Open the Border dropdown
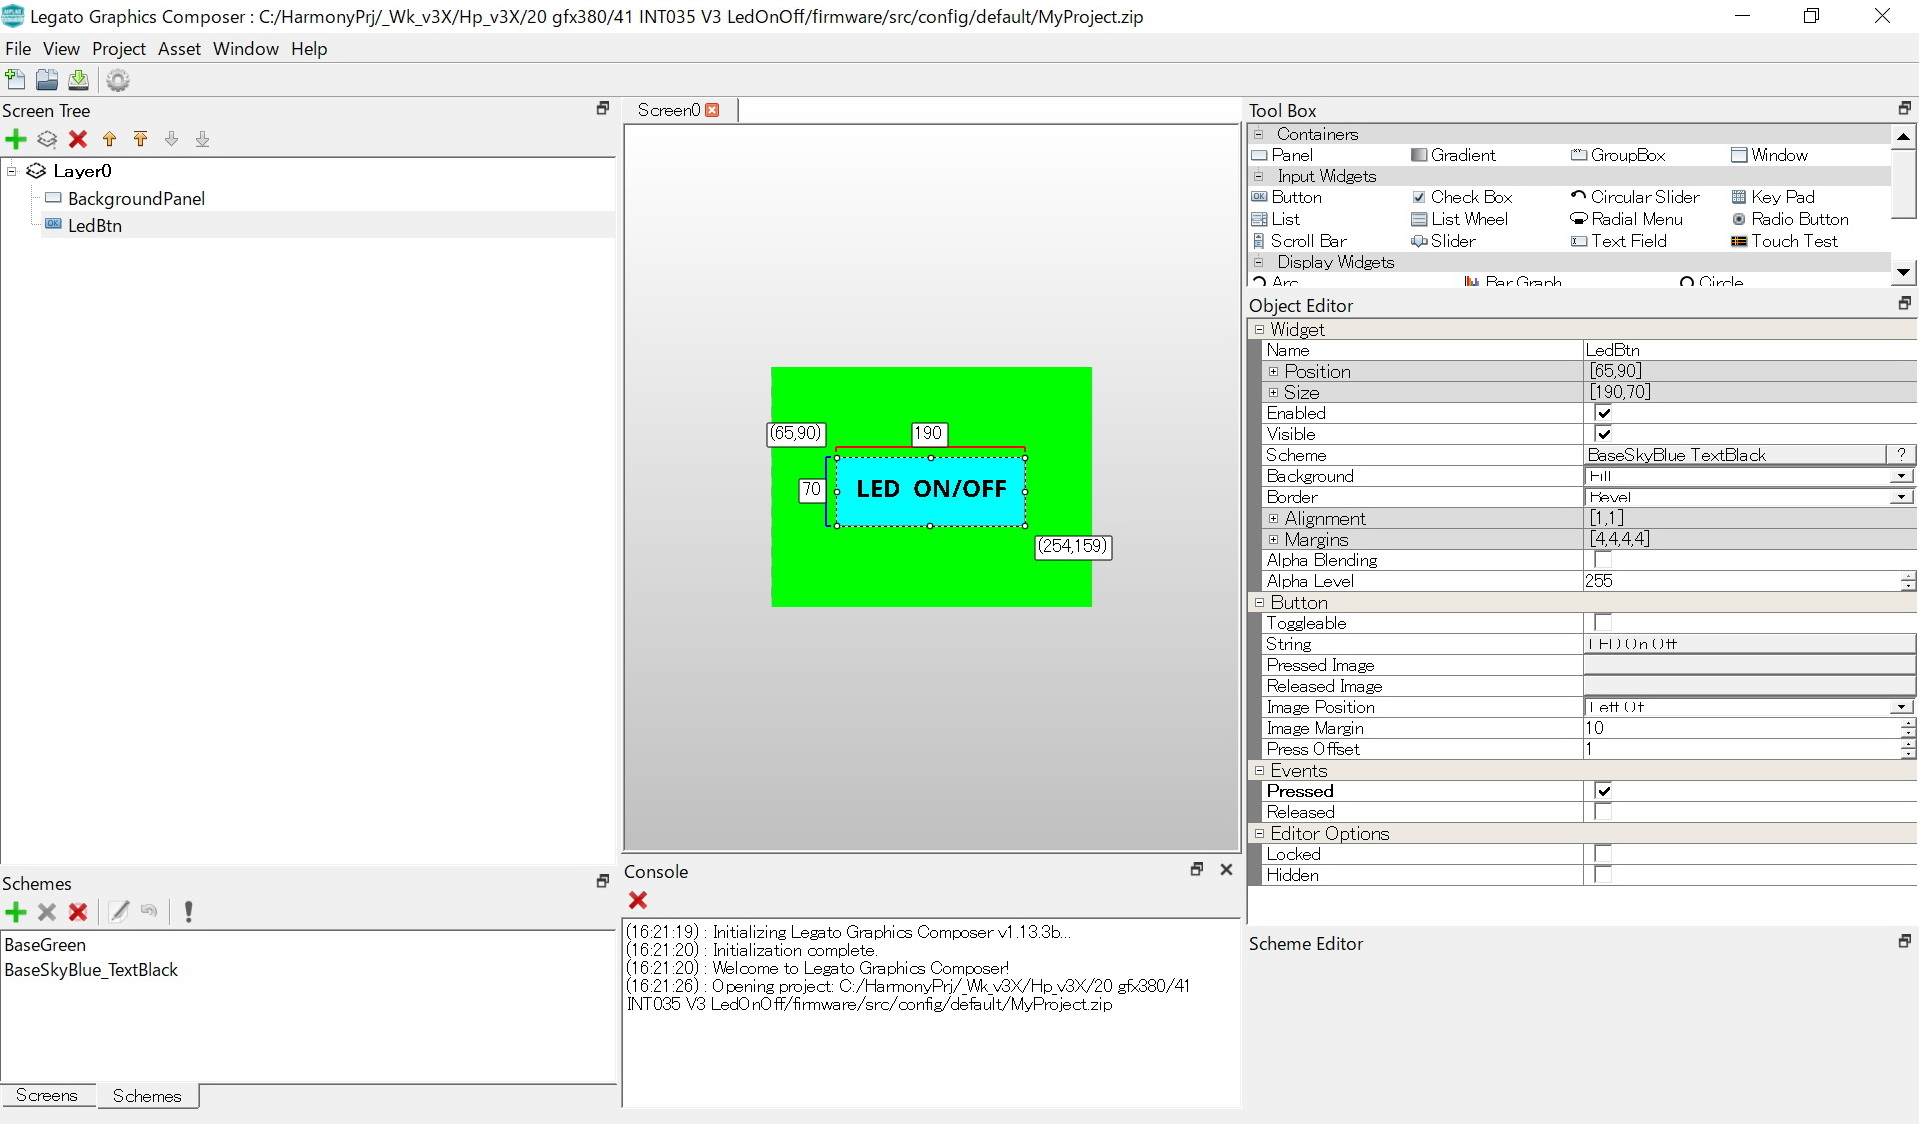This screenshot has height=1124, width=1919. click(x=1899, y=497)
